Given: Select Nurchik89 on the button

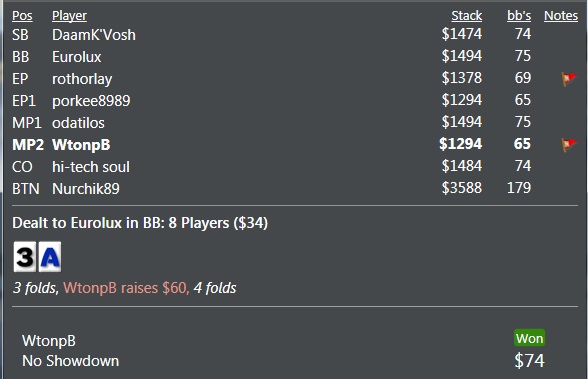Looking at the screenshot, I should [x=86, y=189].
